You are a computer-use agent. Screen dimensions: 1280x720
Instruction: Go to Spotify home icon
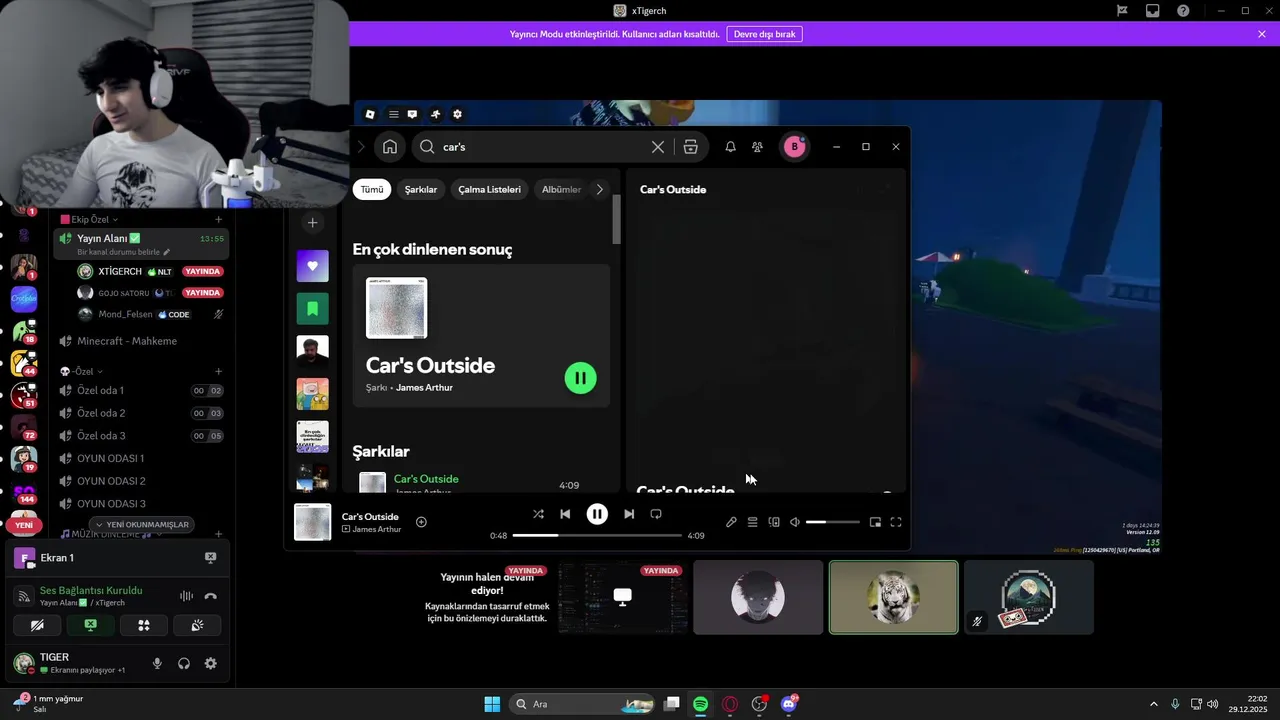390,147
